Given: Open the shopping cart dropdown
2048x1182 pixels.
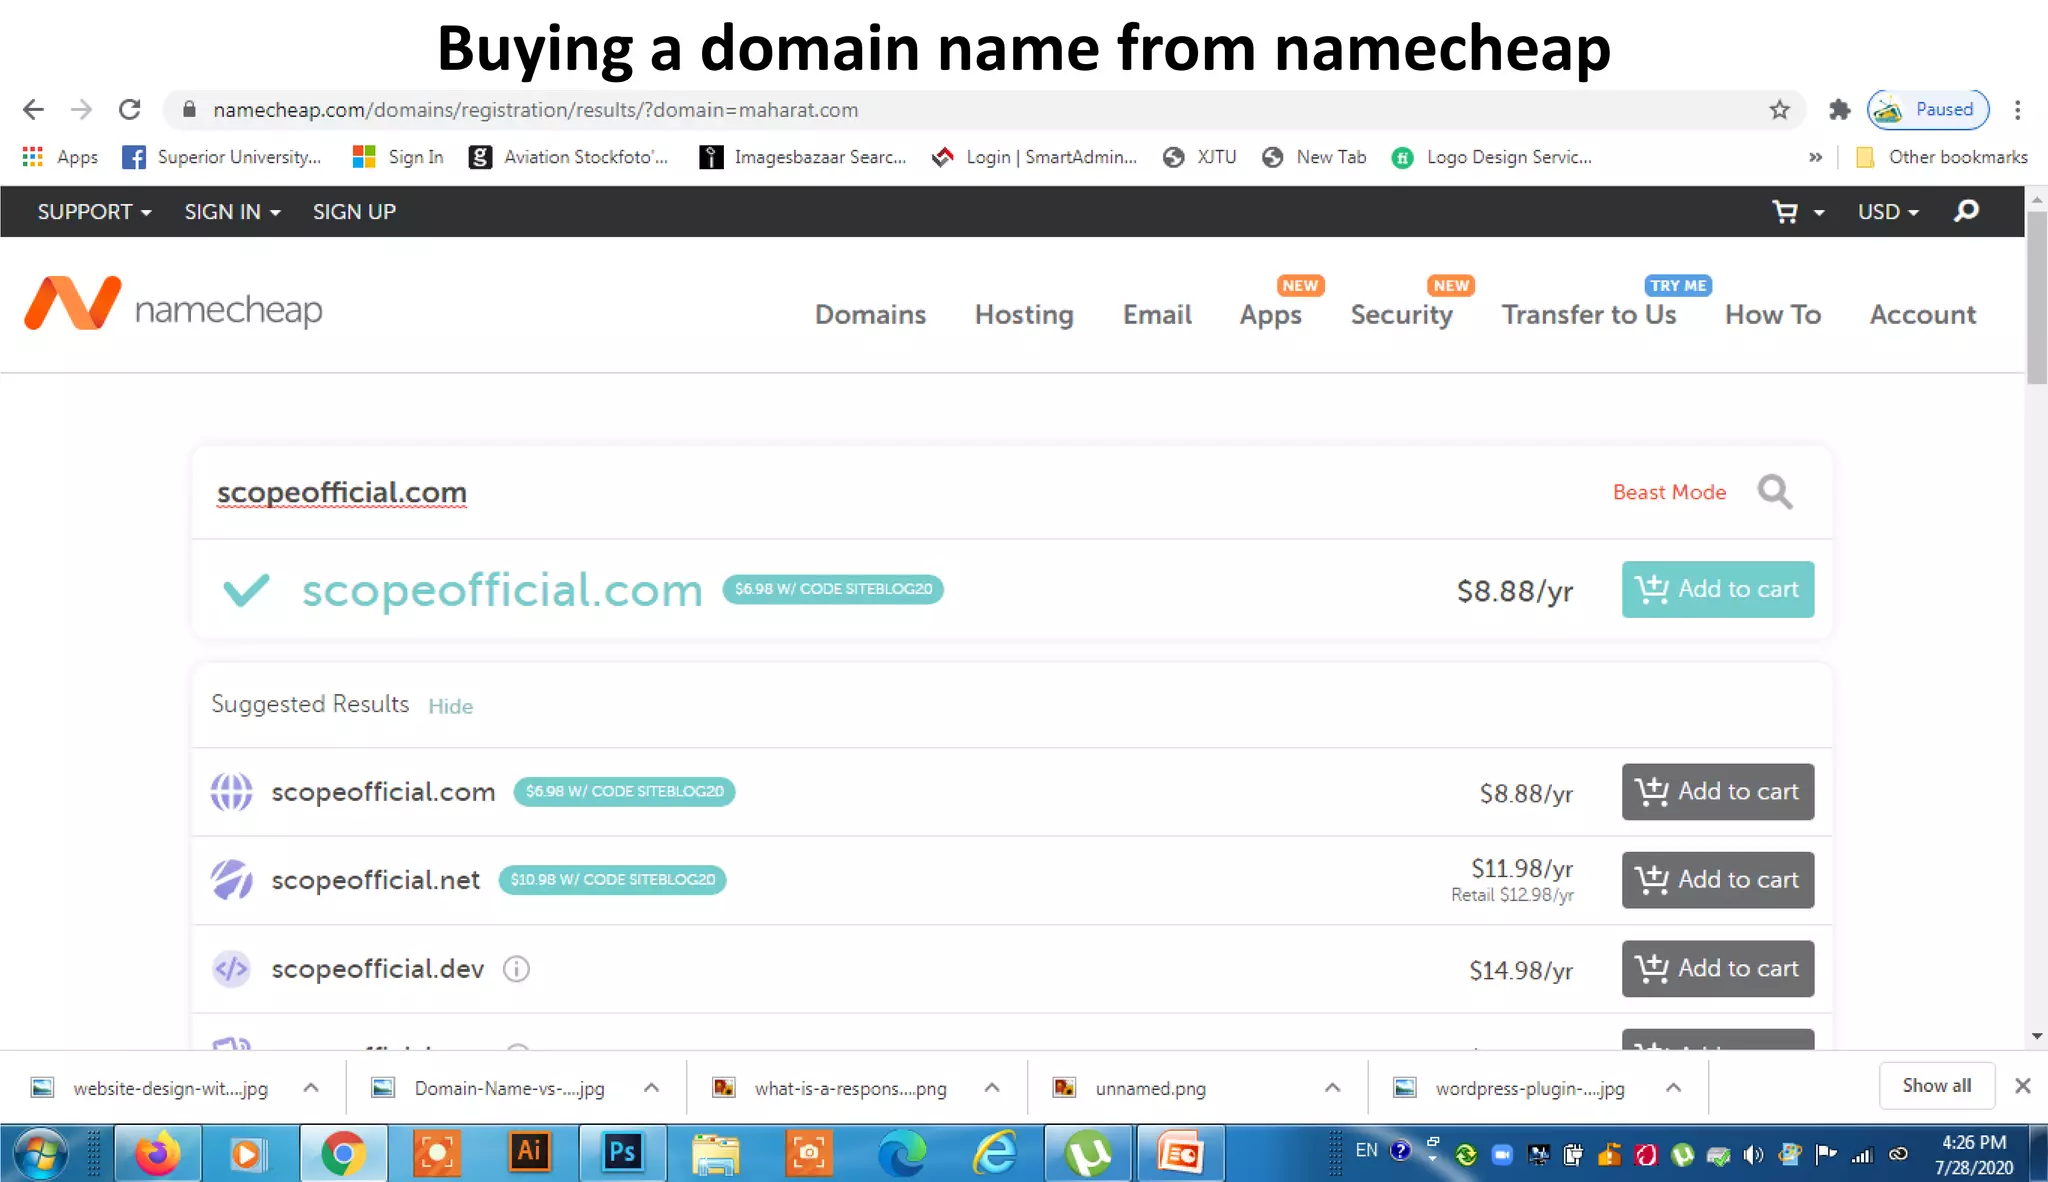Looking at the screenshot, I should [x=1798, y=212].
